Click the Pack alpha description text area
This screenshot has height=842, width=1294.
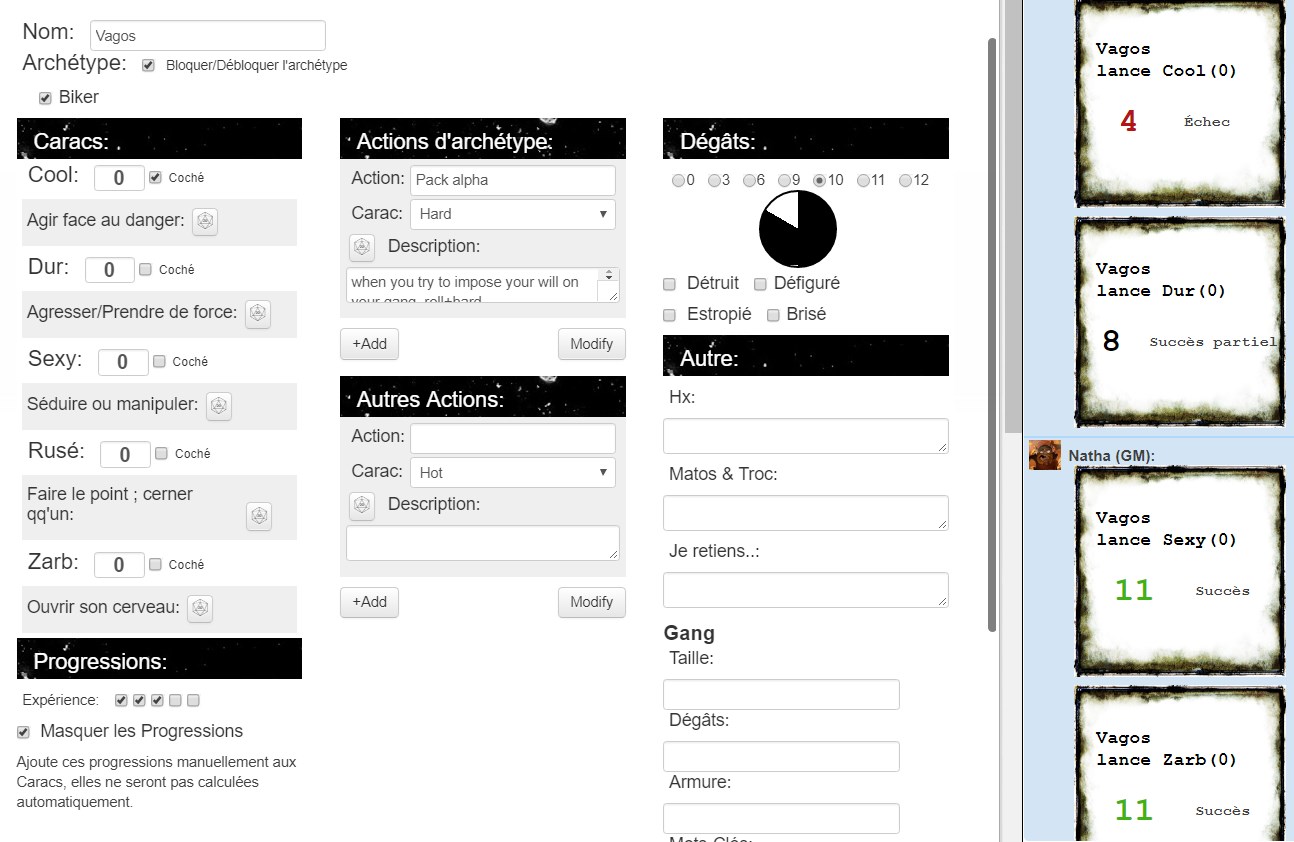pos(483,285)
